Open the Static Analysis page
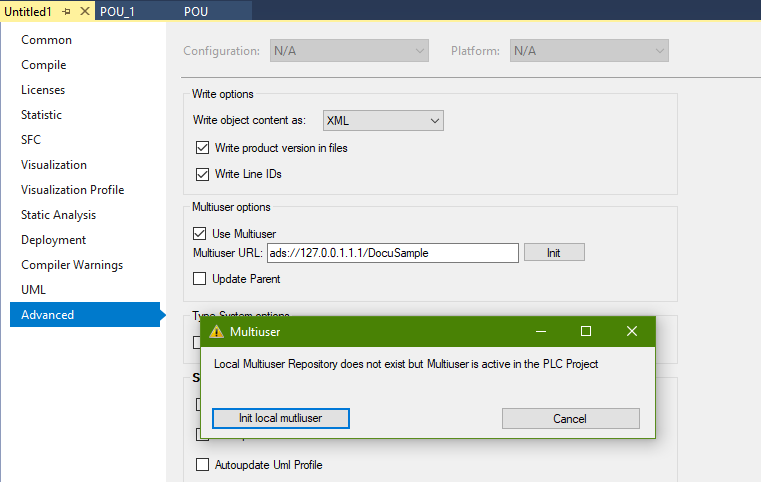761x482 pixels. 58,215
